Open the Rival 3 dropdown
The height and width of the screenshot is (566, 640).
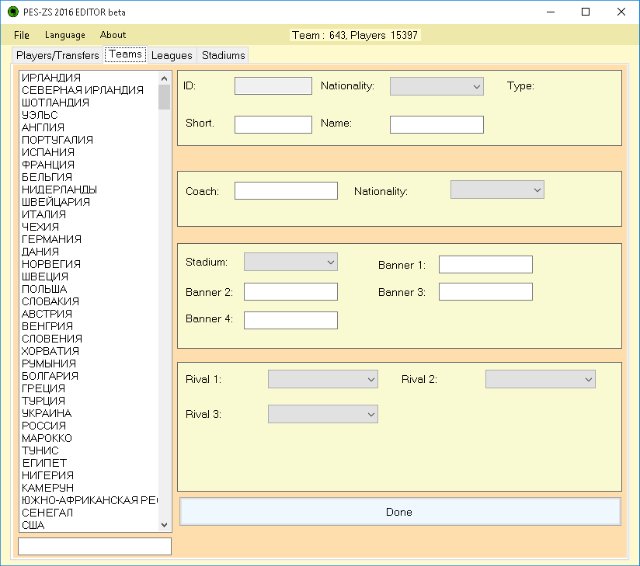(x=323, y=414)
